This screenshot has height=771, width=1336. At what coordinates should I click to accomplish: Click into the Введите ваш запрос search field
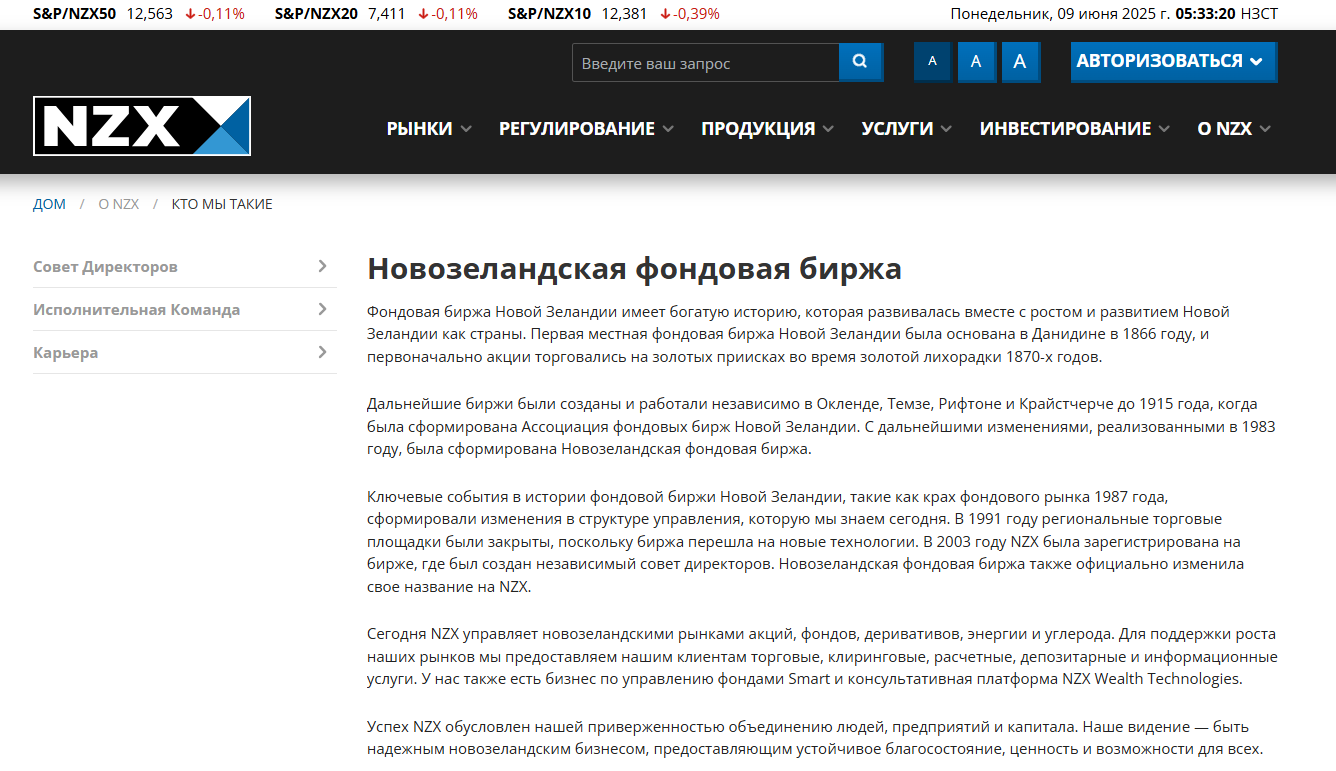tap(706, 63)
